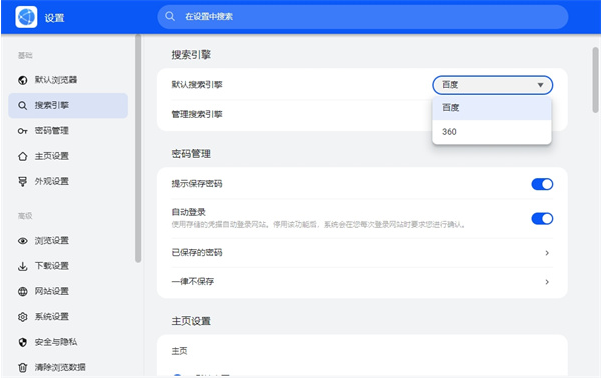Viewport: 601px width, 384px height.
Task: Expand 一律不保存 with its chevron
Action: pyautogui.click(x=547, y=282)
